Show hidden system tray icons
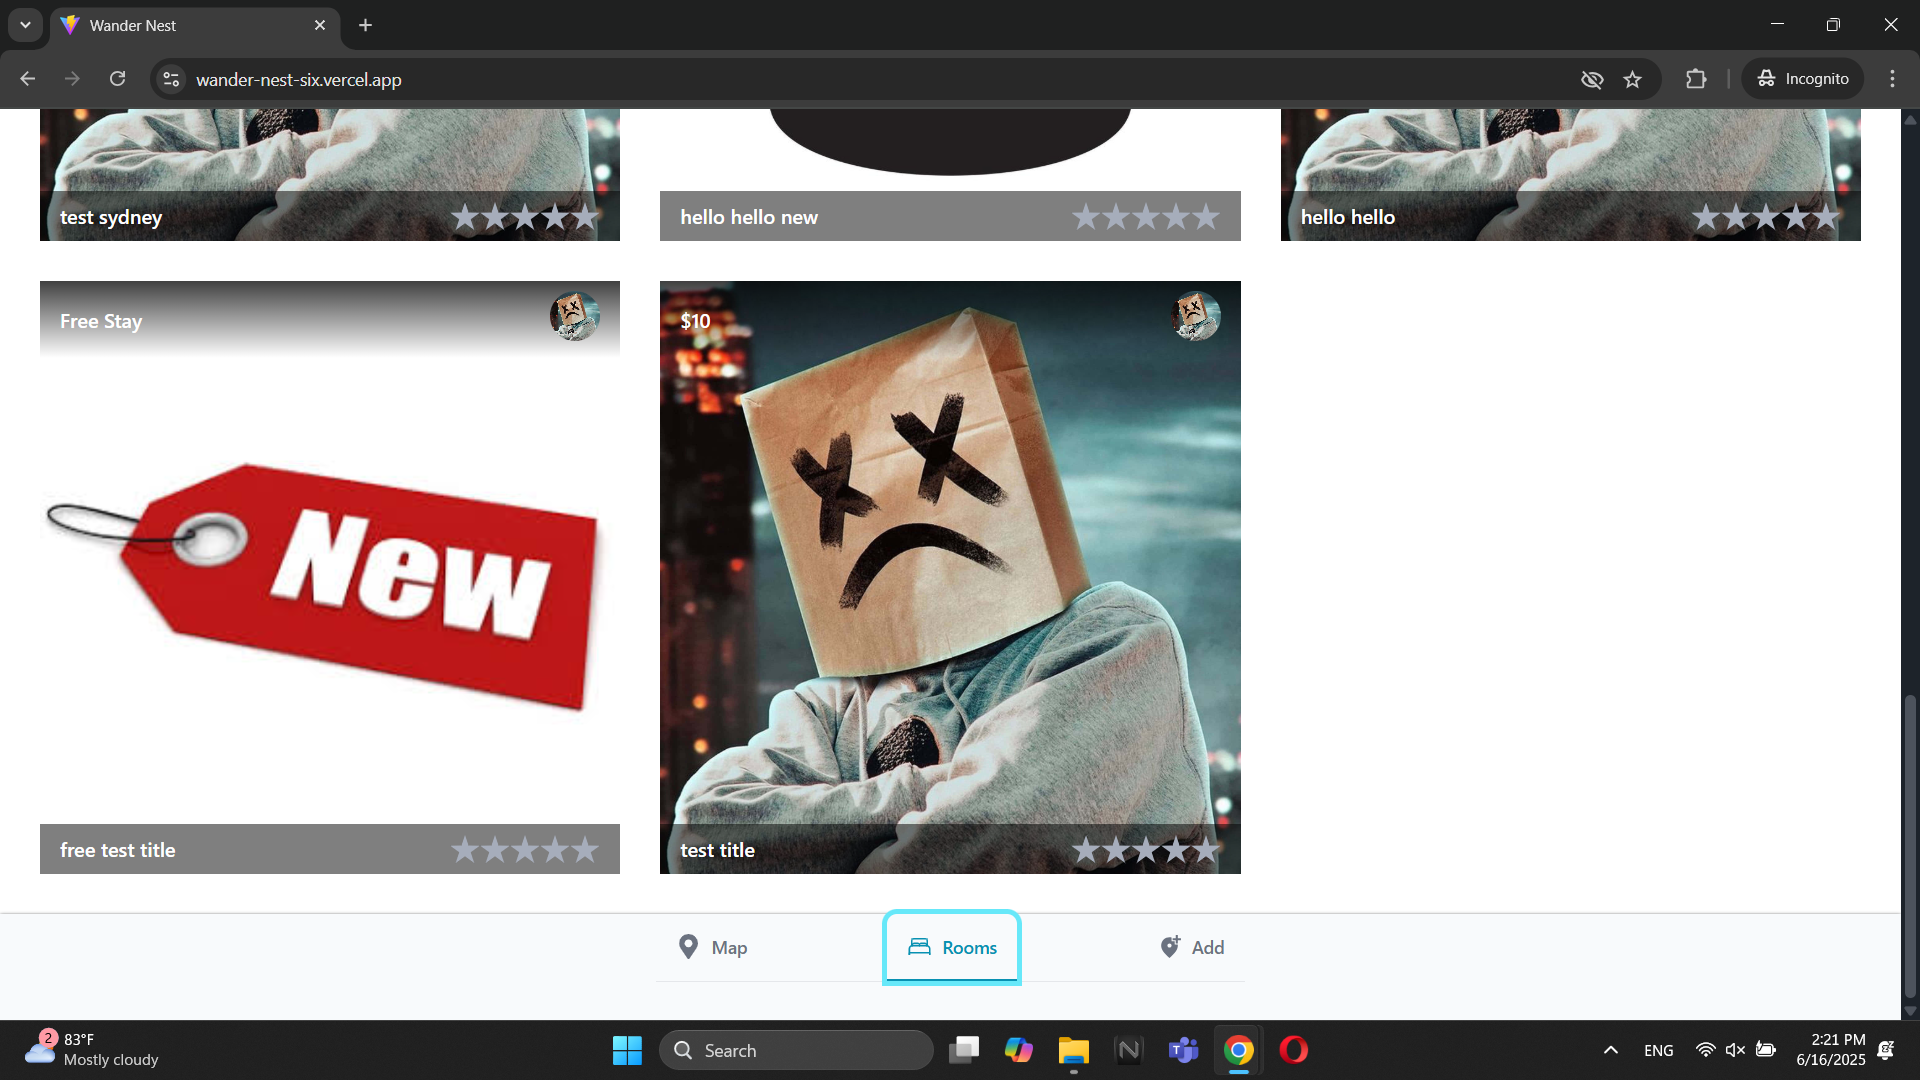 [1611, 1050]
